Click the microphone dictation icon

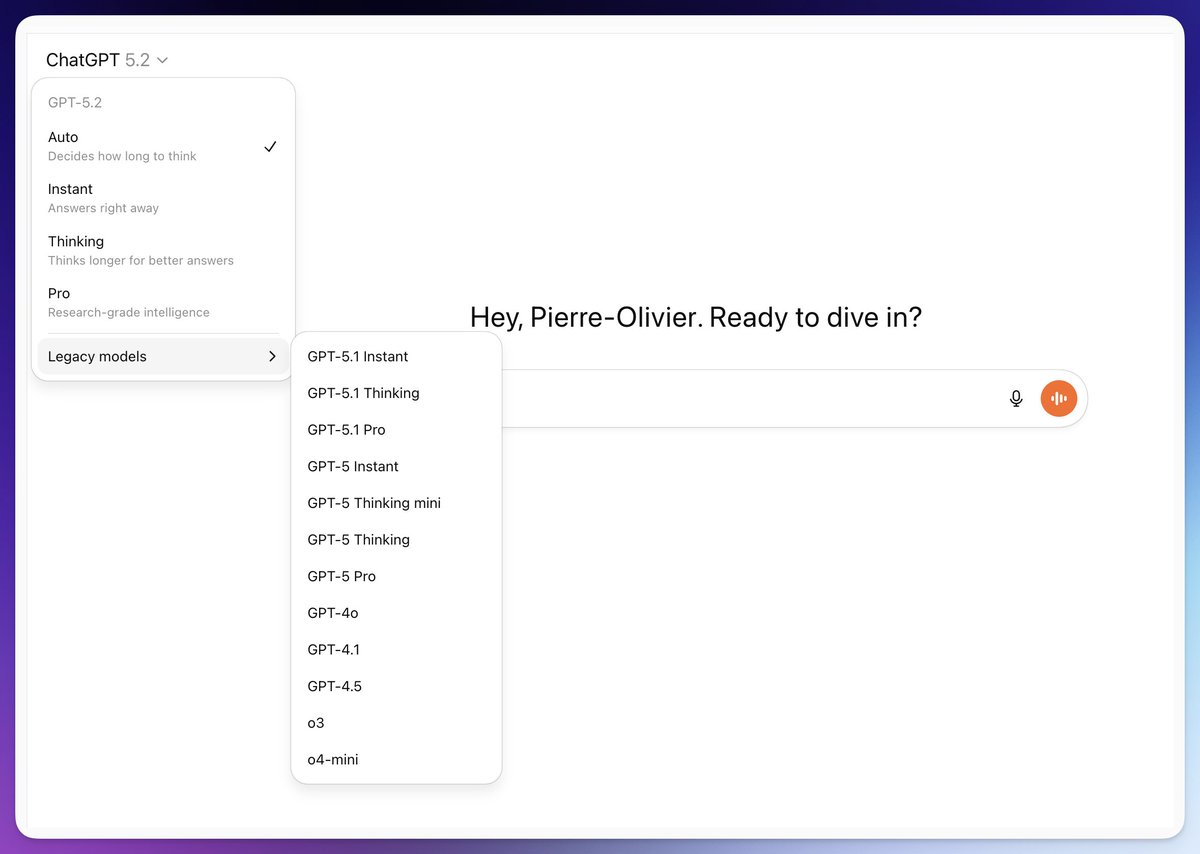click(1016, 399)
